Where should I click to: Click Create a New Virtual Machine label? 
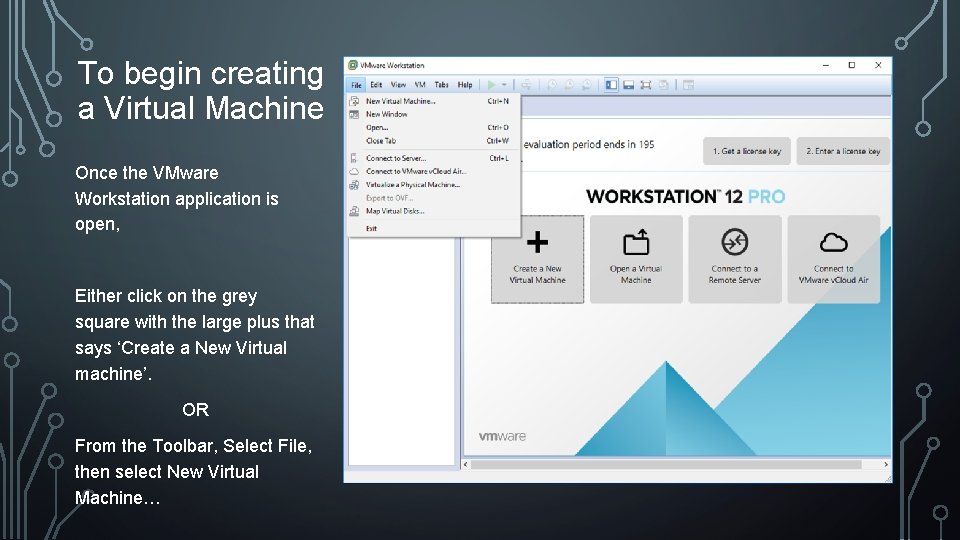click(x=537, y=274)
